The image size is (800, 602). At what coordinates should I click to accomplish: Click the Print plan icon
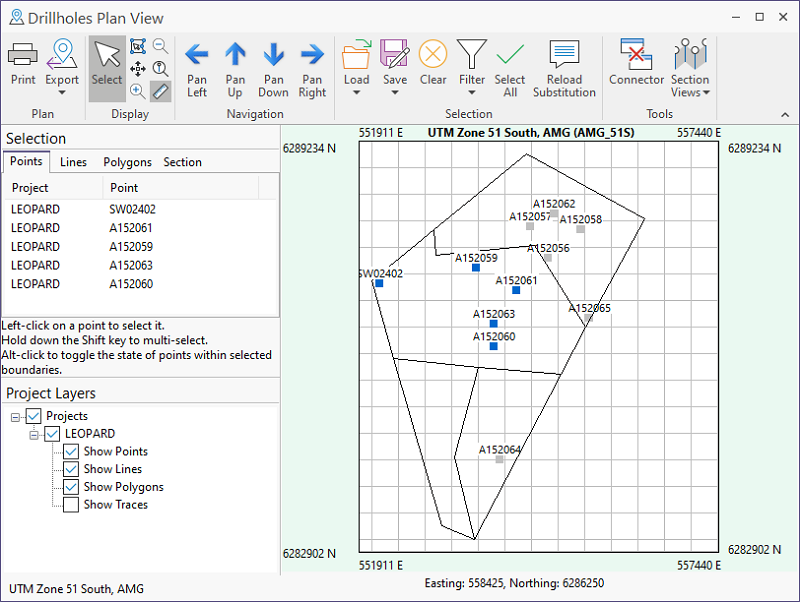[x=23, y=62]
